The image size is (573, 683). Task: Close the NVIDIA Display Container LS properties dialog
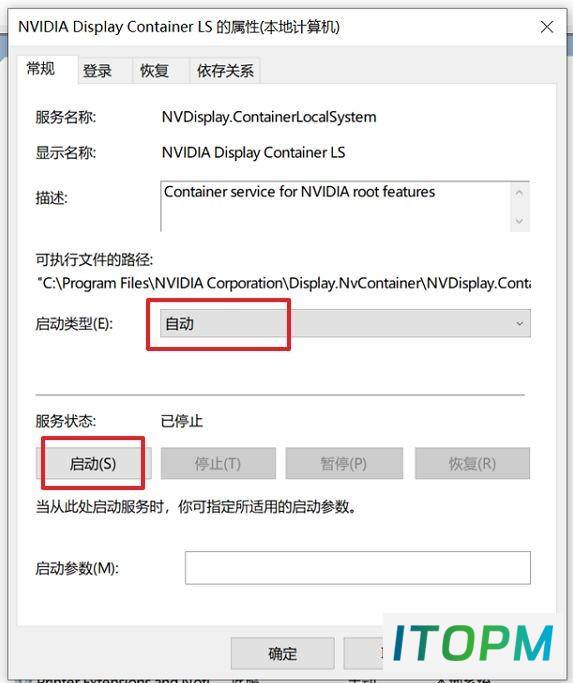pos(546,27)
